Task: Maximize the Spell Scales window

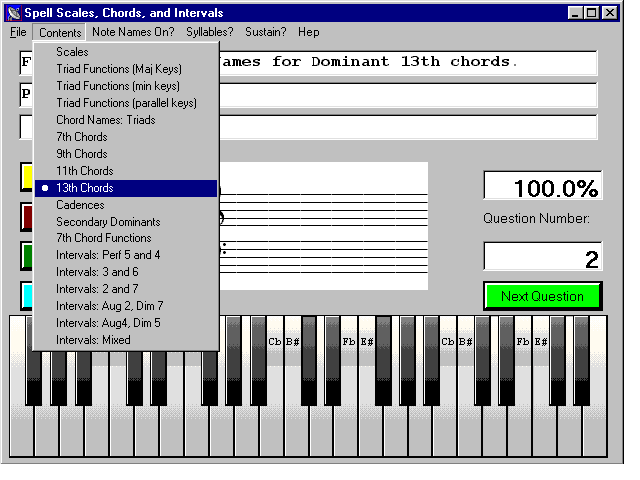Action: pyautogui.click(x=591, y=13)
